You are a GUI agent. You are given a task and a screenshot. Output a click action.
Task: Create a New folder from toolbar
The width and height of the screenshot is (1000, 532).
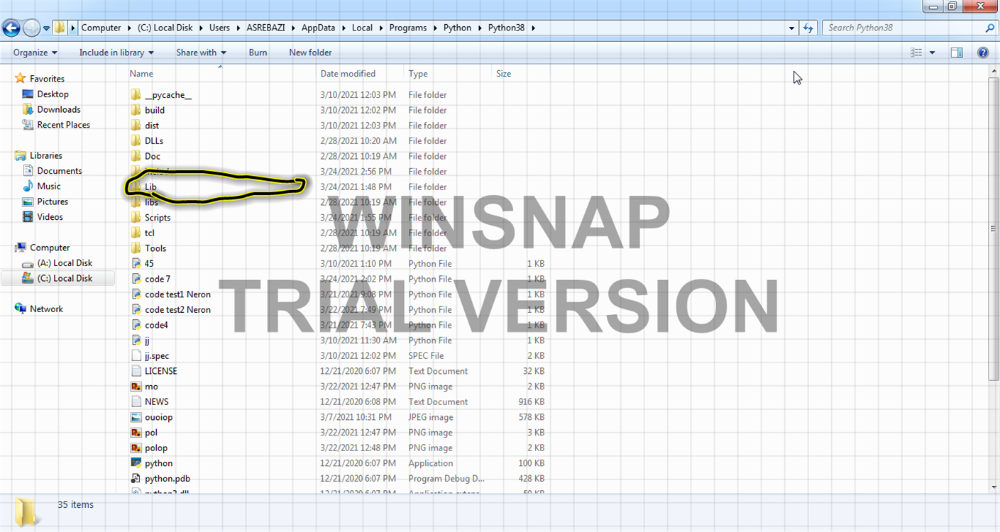(310, 52)
